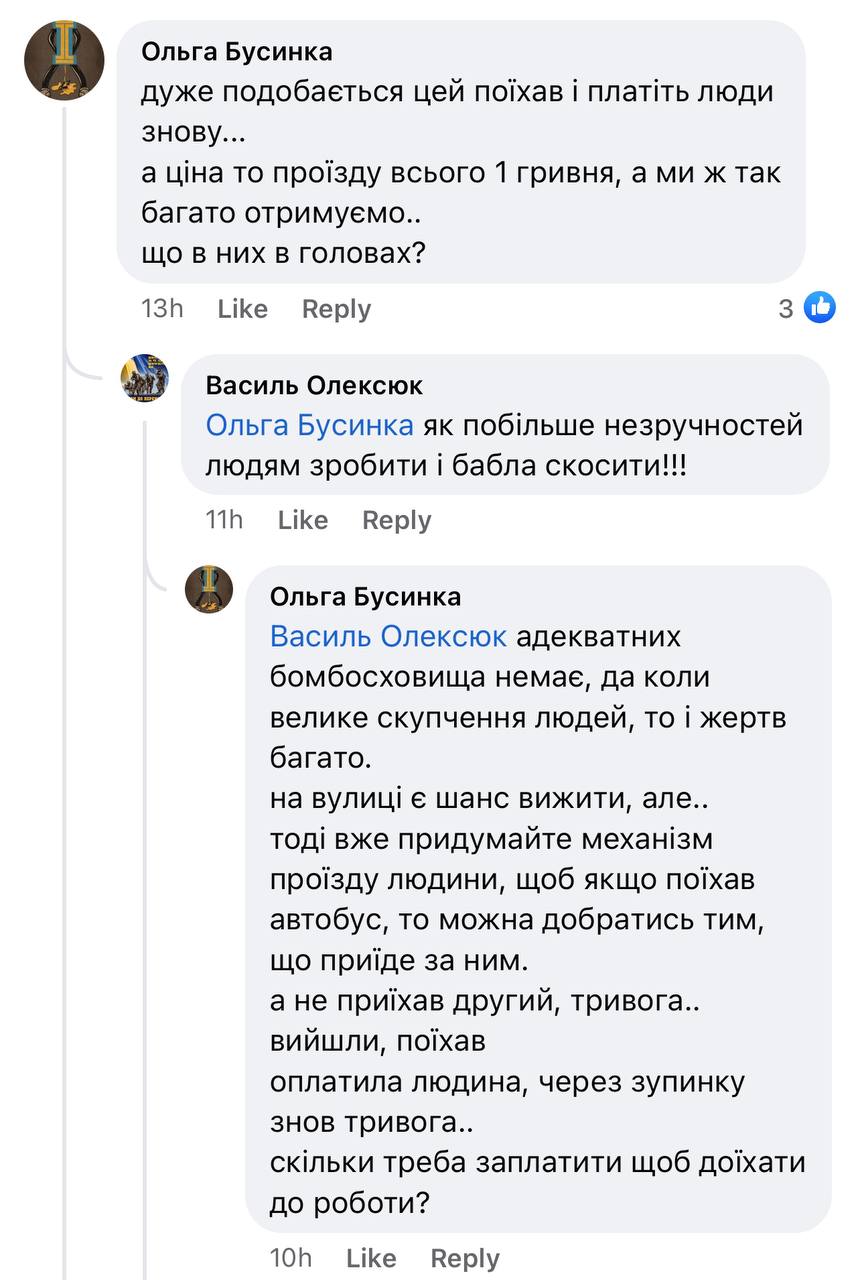860x1280 pixels.
Task: Reply to Василь Олексюк's 11h comment
Action: (x=396, y=520)
